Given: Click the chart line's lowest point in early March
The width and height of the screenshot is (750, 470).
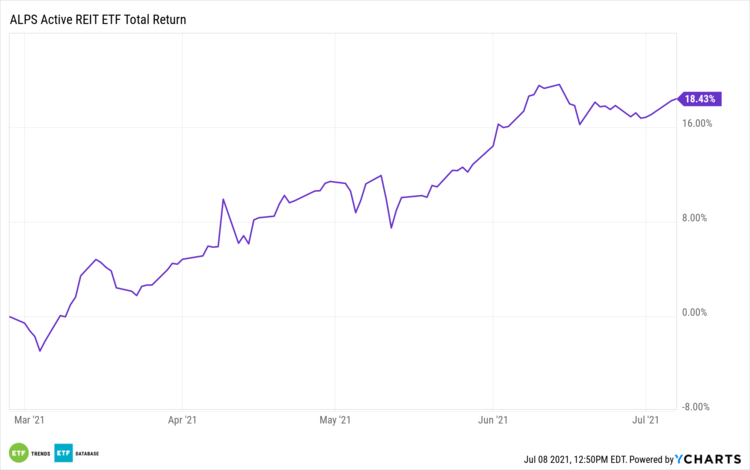Looking at the screenshot, I should 40,351.
